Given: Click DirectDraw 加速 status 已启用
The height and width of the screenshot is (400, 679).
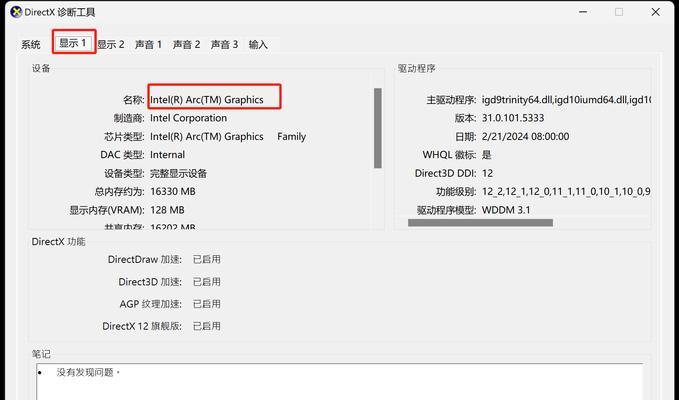Looking at the screenshot, I should pos(207,259).
